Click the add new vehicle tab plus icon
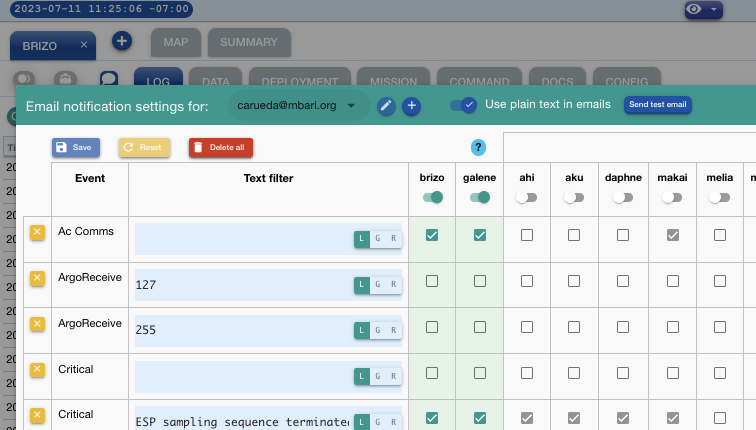The width and height of the screenshot is (756, 430). point(121,41)
